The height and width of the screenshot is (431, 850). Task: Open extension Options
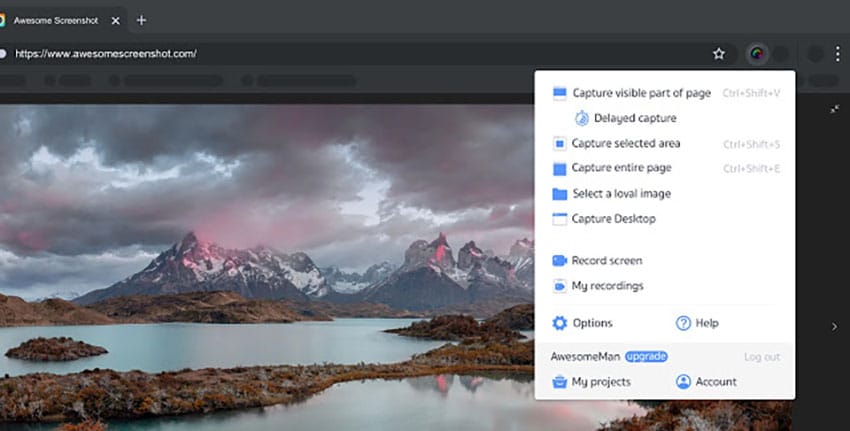(x=582, y=323)
